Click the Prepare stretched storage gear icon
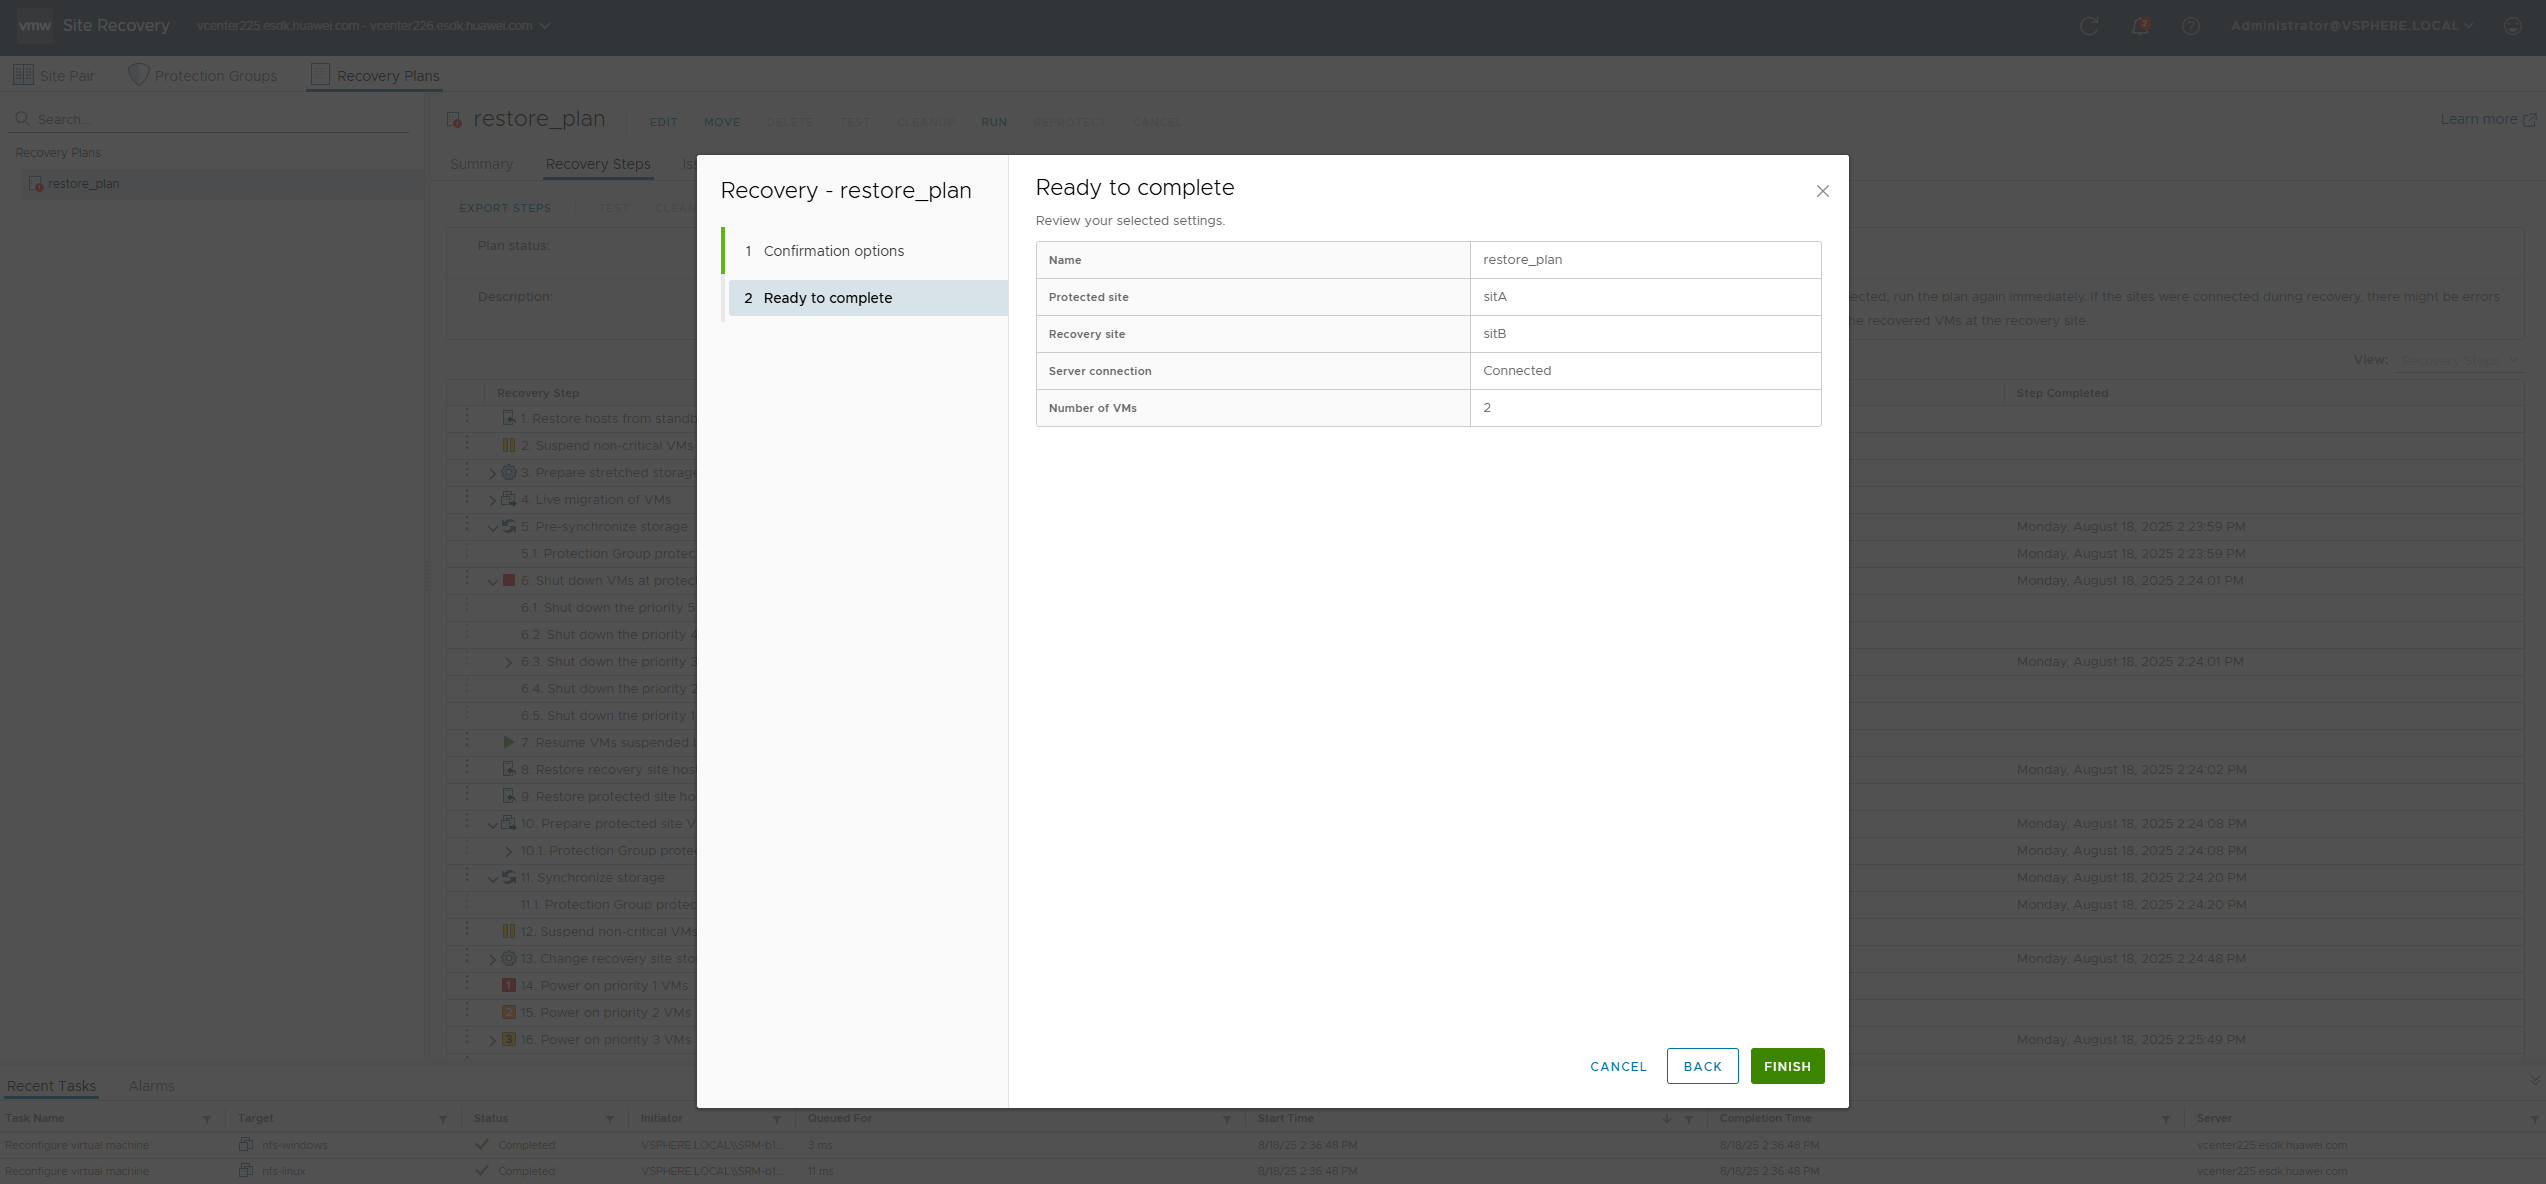Image resolution: width=2546 pixels, height=1184 pixels. (x=509, y=472)
